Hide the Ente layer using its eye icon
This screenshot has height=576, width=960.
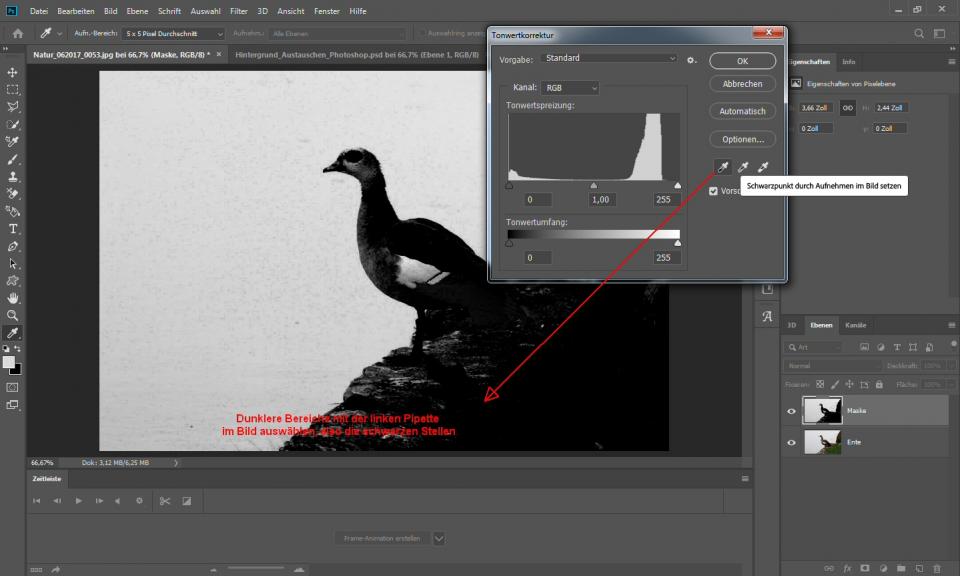click(x=792, y=441)
